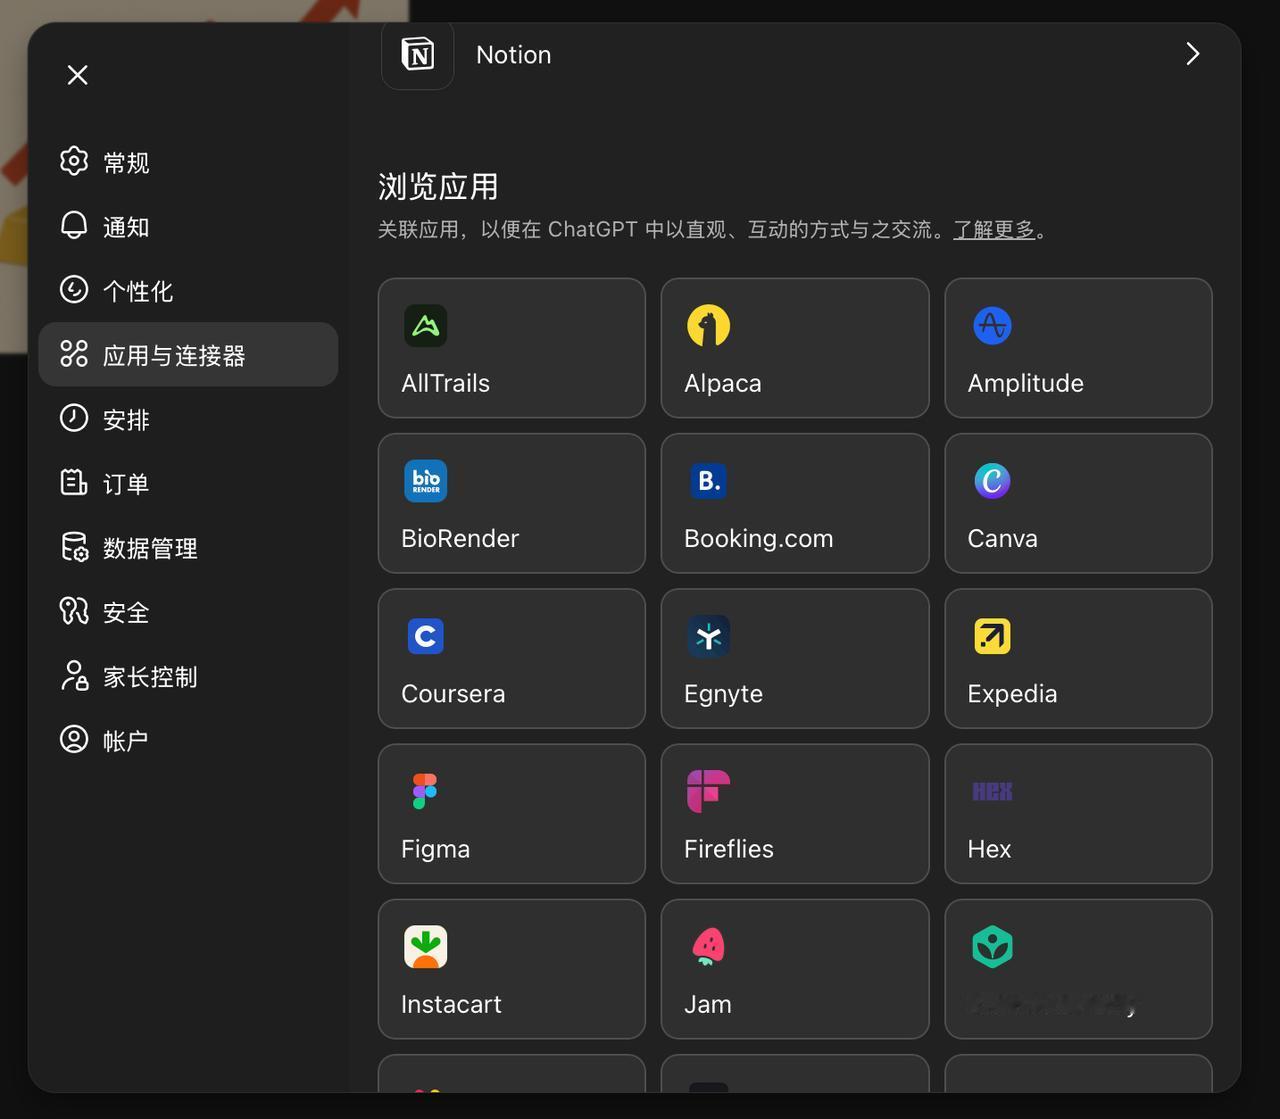The height and width of the screenshot is (1119, 1280).
Task: Click the keys icon for 安全
Action: (x=74, y=611)
